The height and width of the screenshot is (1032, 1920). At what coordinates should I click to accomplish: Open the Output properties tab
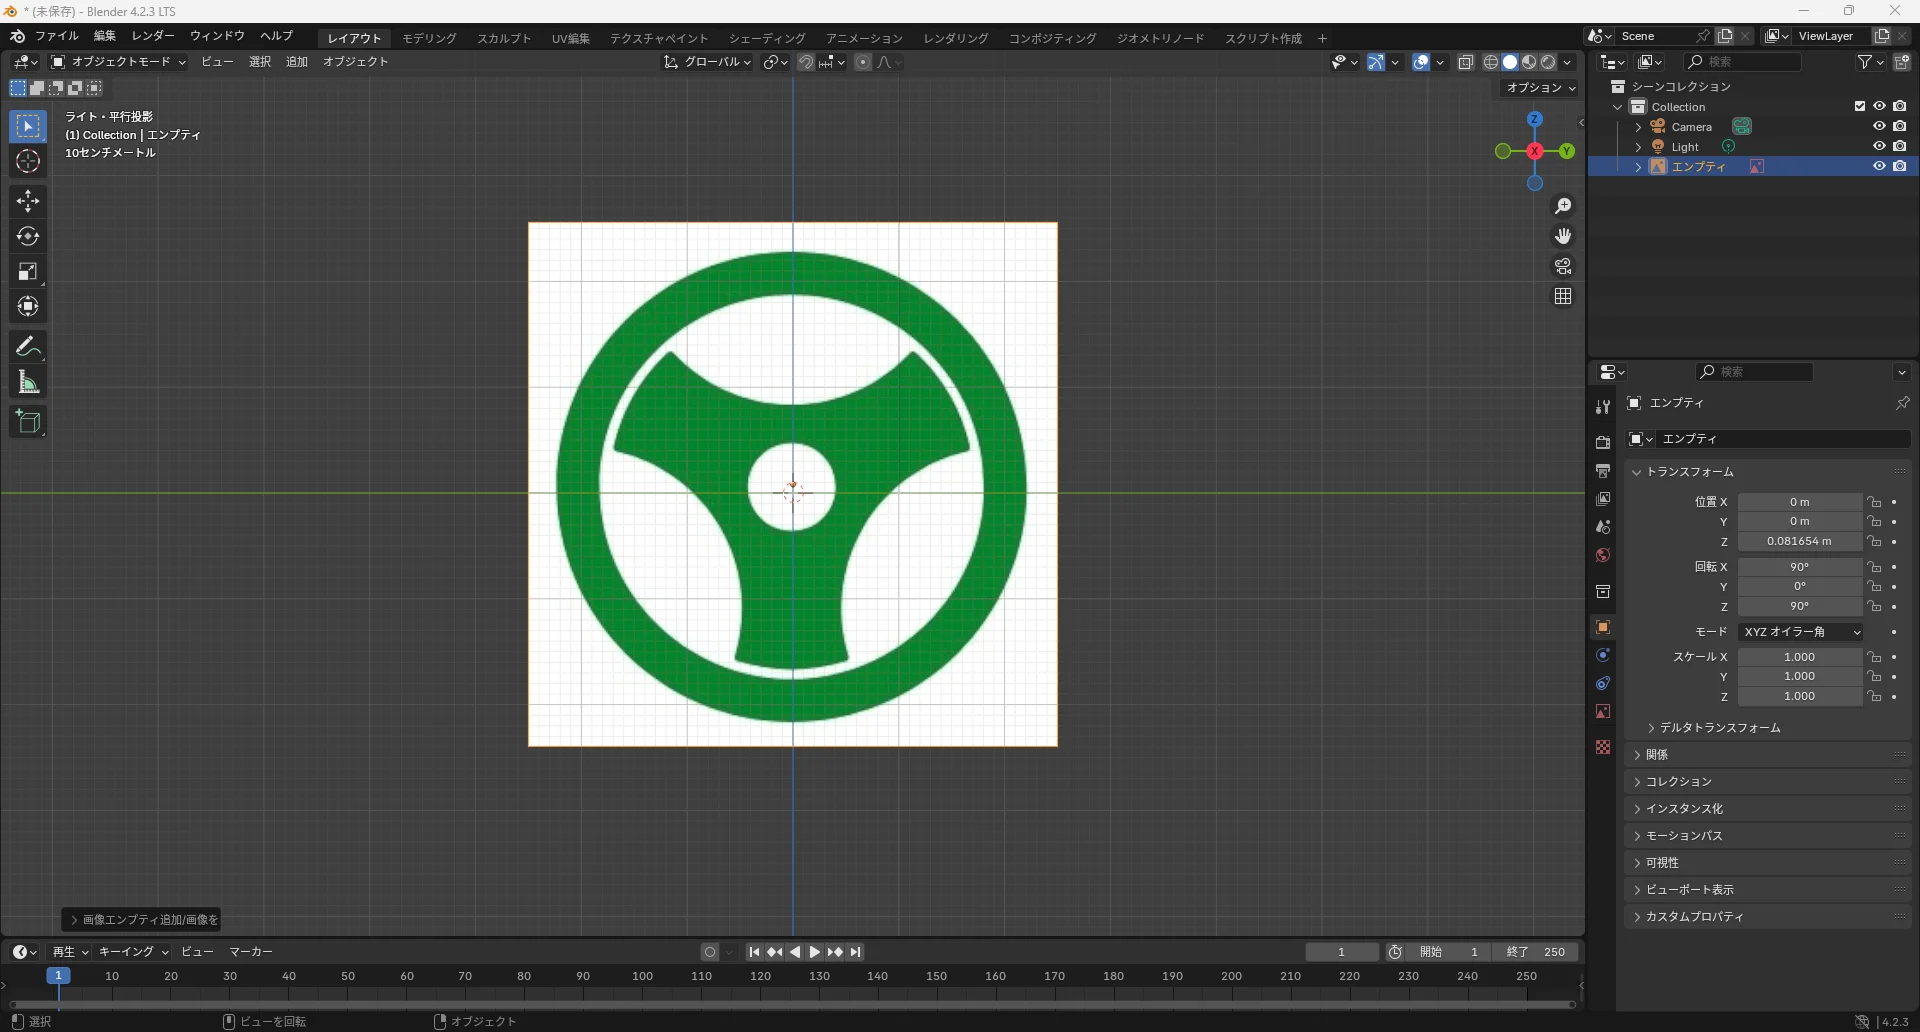[x=1603, y=470]
